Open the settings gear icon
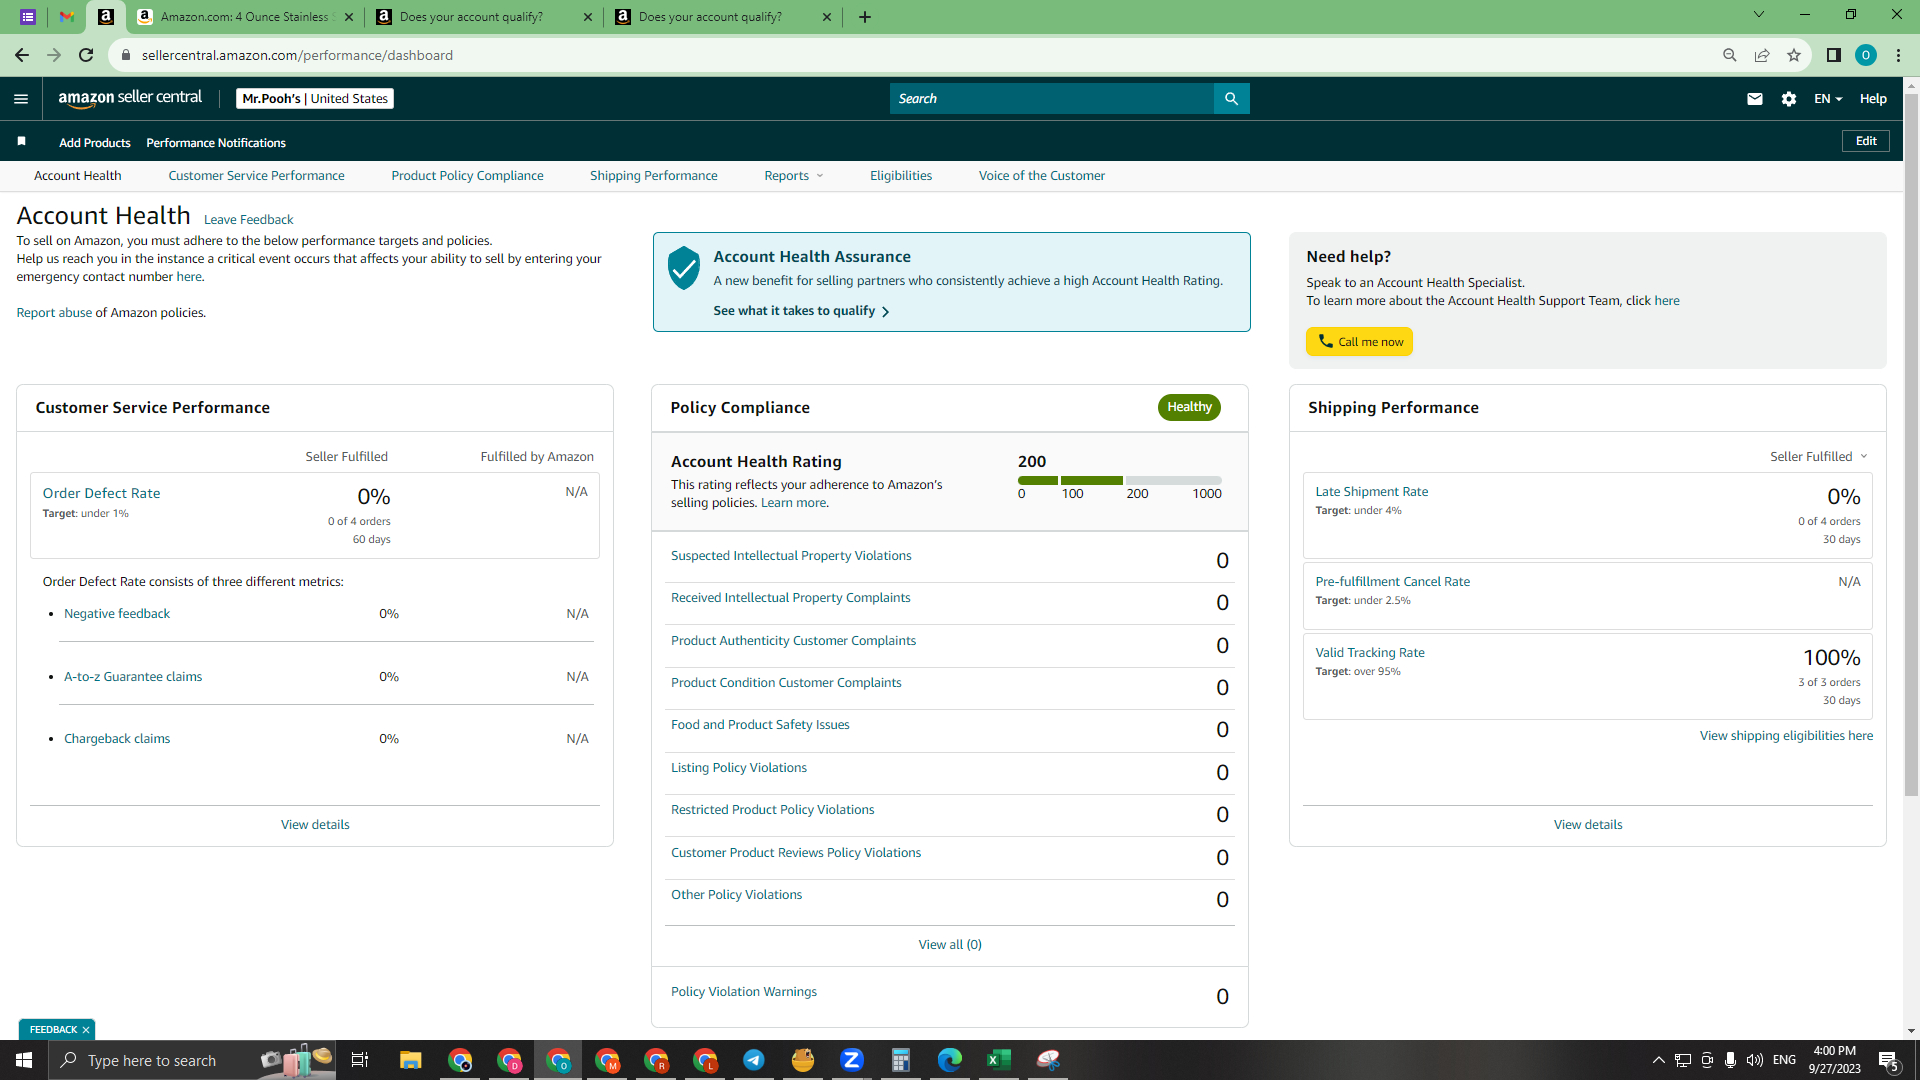This screenshot has height=1080, width=1920. (x=1789, y=98)
